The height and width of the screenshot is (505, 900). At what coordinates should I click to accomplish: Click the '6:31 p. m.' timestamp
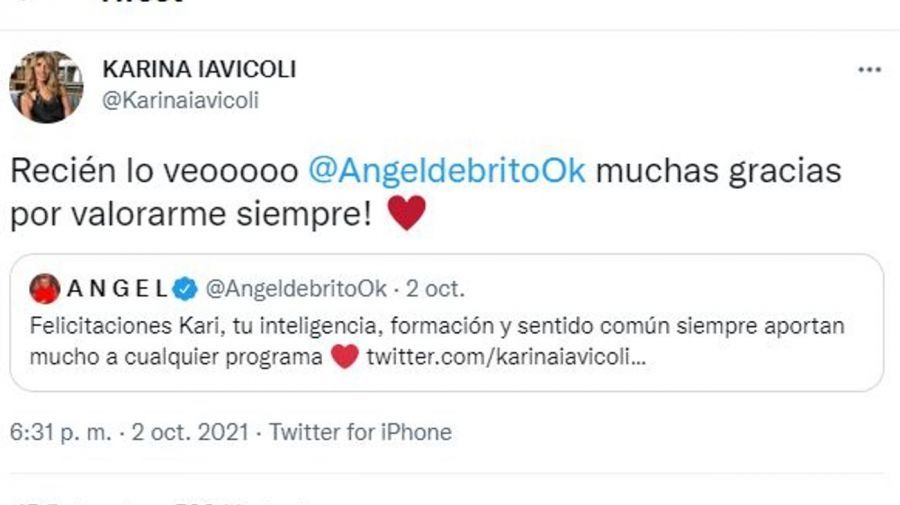(x=61, y=432)
